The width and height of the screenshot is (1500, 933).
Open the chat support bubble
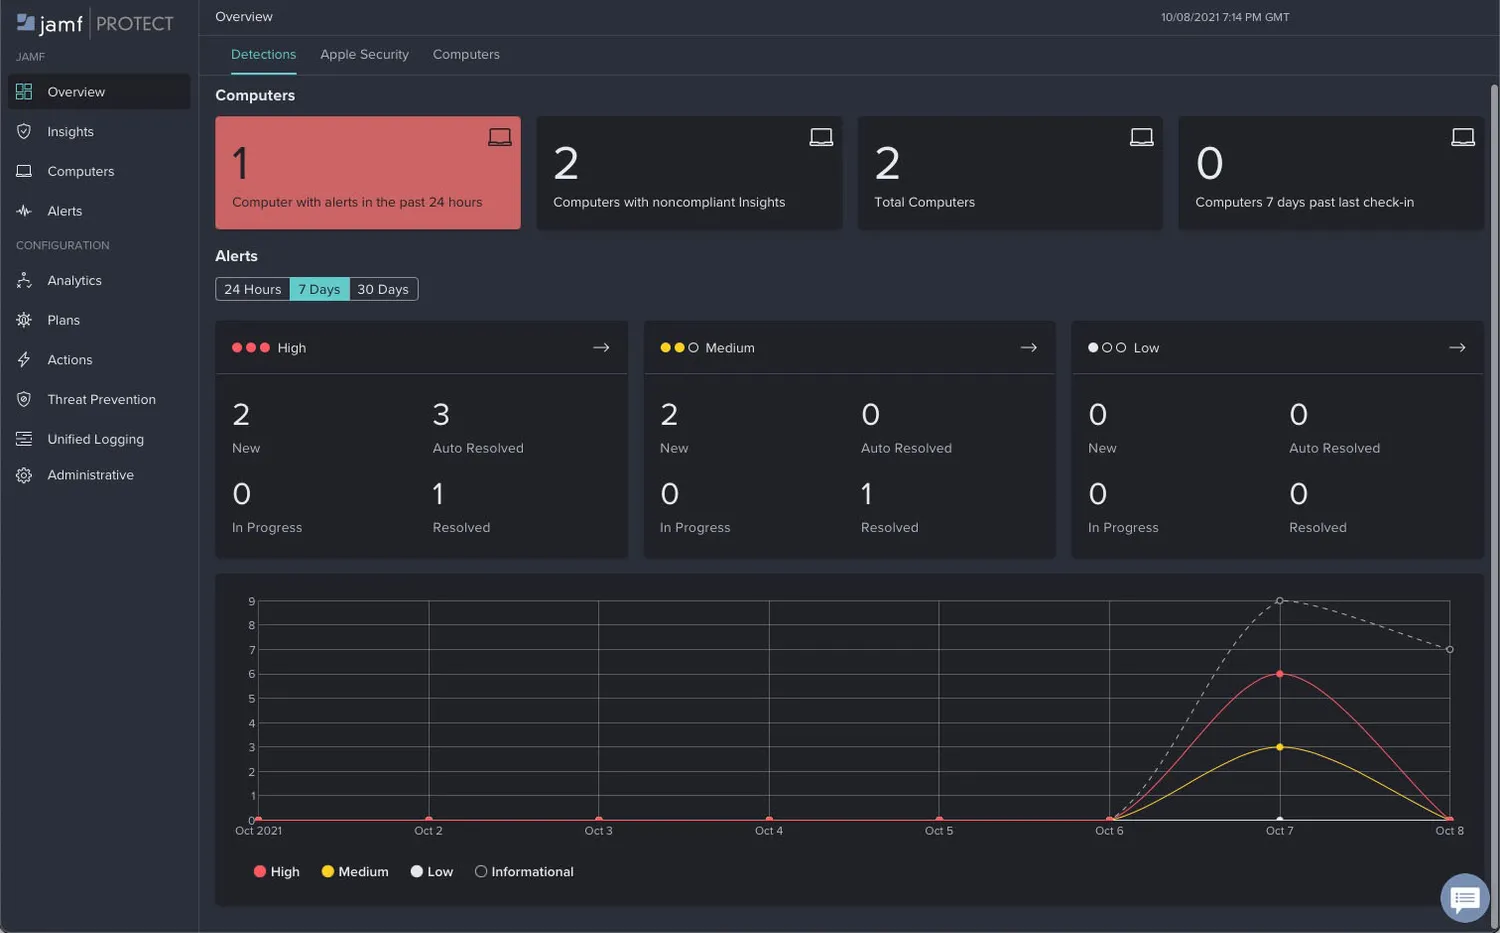pos(1465,899)
